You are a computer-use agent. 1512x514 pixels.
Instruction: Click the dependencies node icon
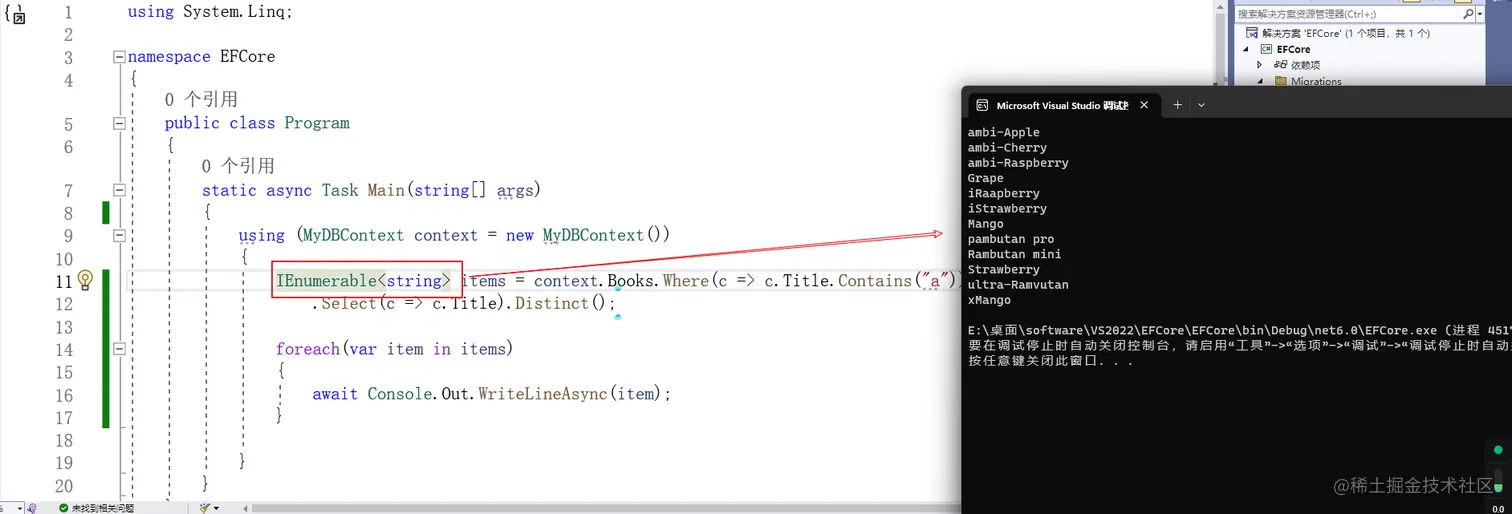pos(1280,65)
